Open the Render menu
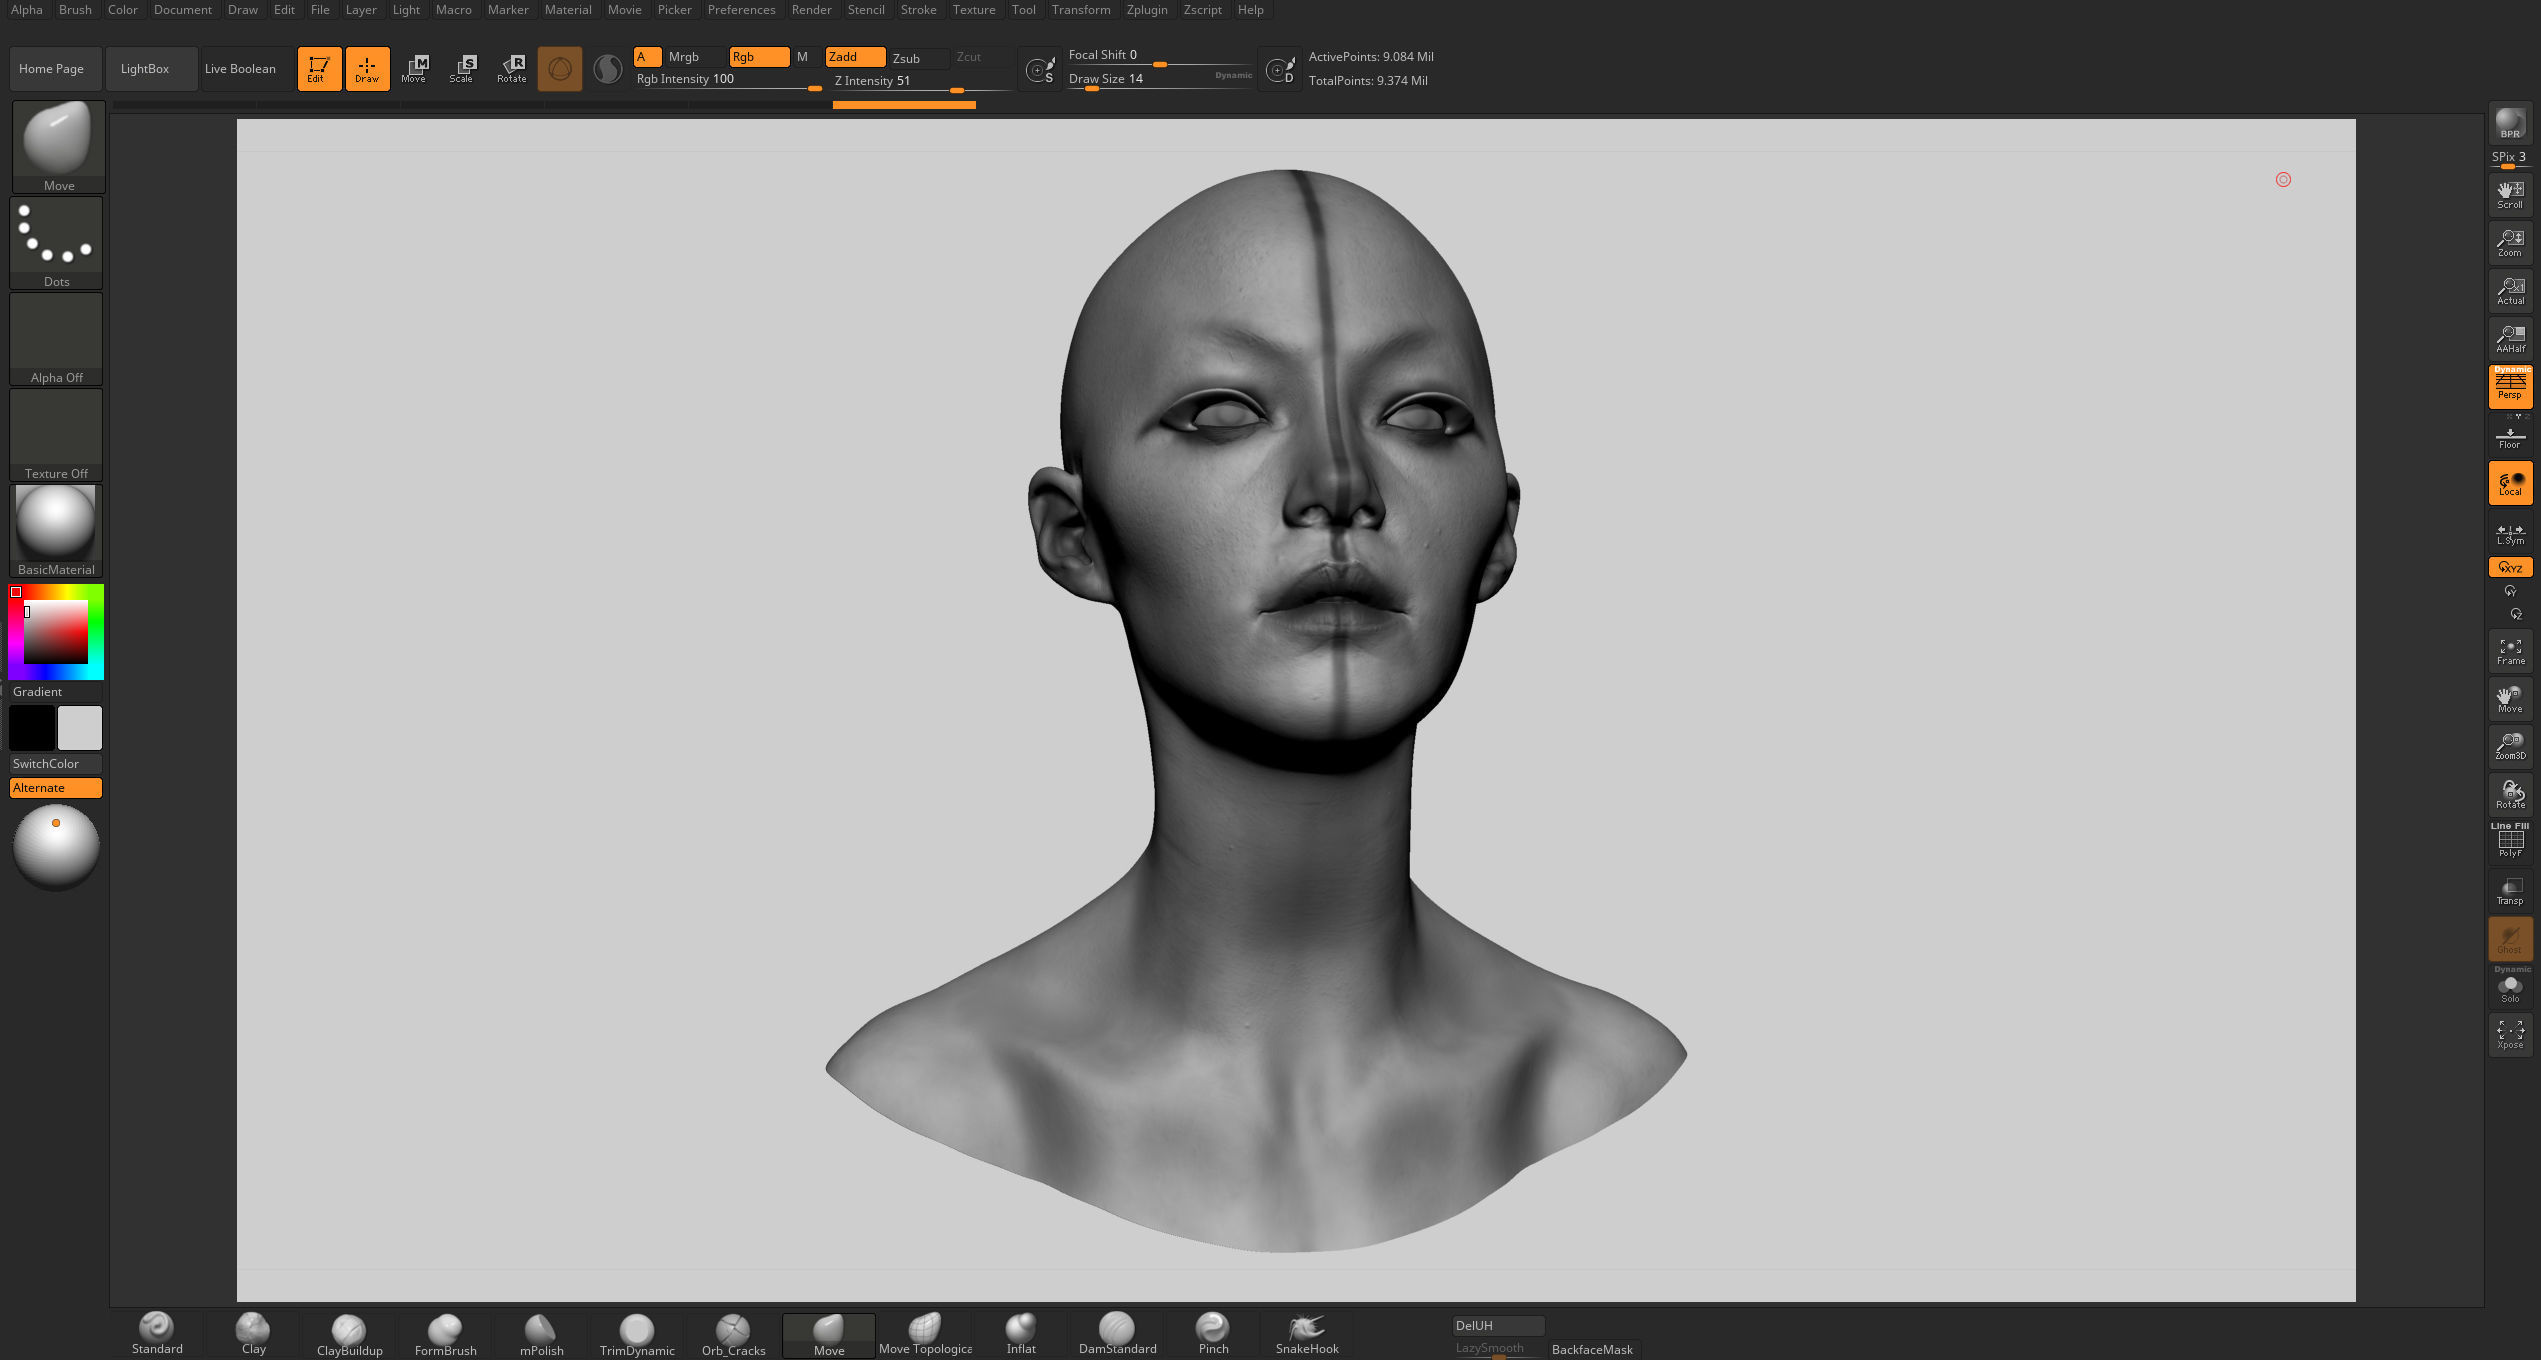The width and height of the screenshot is (2541, 1360). [x=811, y=10]
